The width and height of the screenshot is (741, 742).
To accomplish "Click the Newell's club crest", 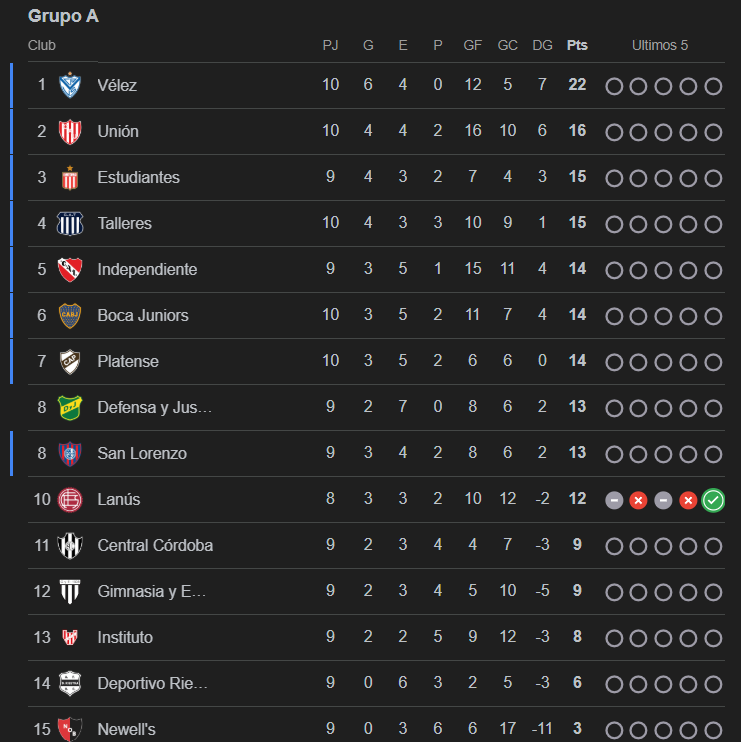I will [70, 729].
